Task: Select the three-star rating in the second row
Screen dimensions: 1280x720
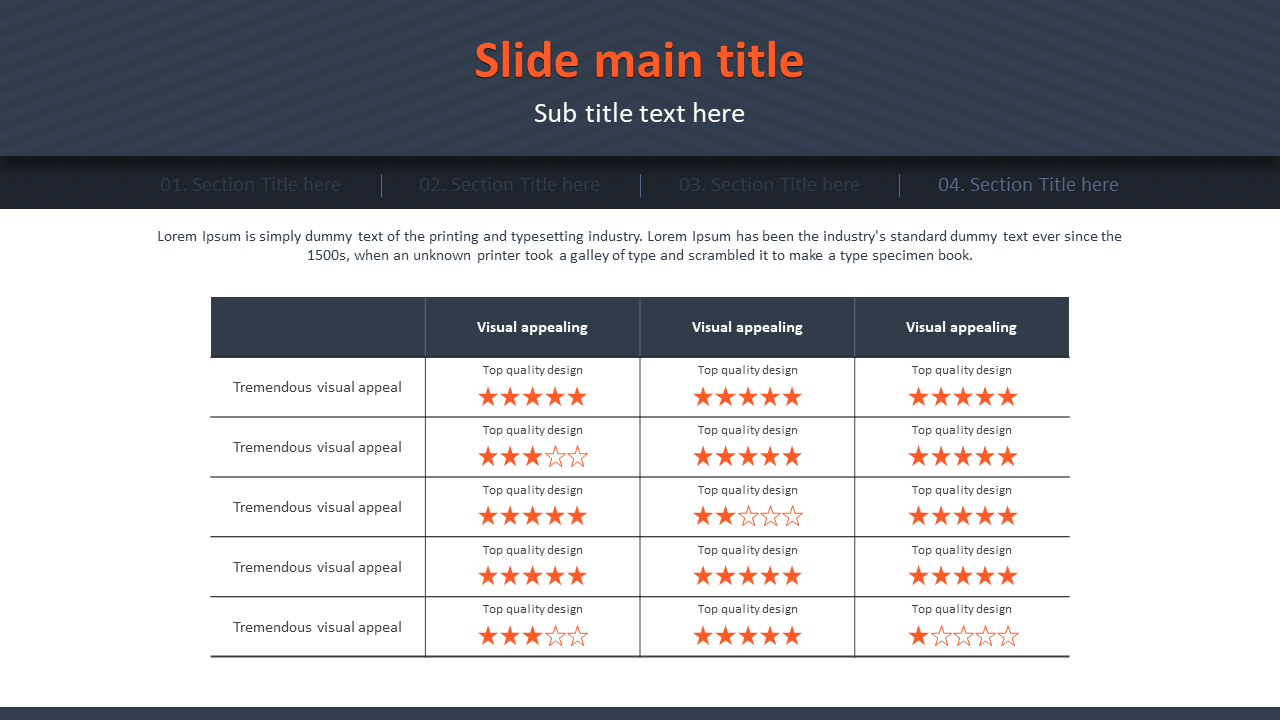Action: tap(532, 457)
